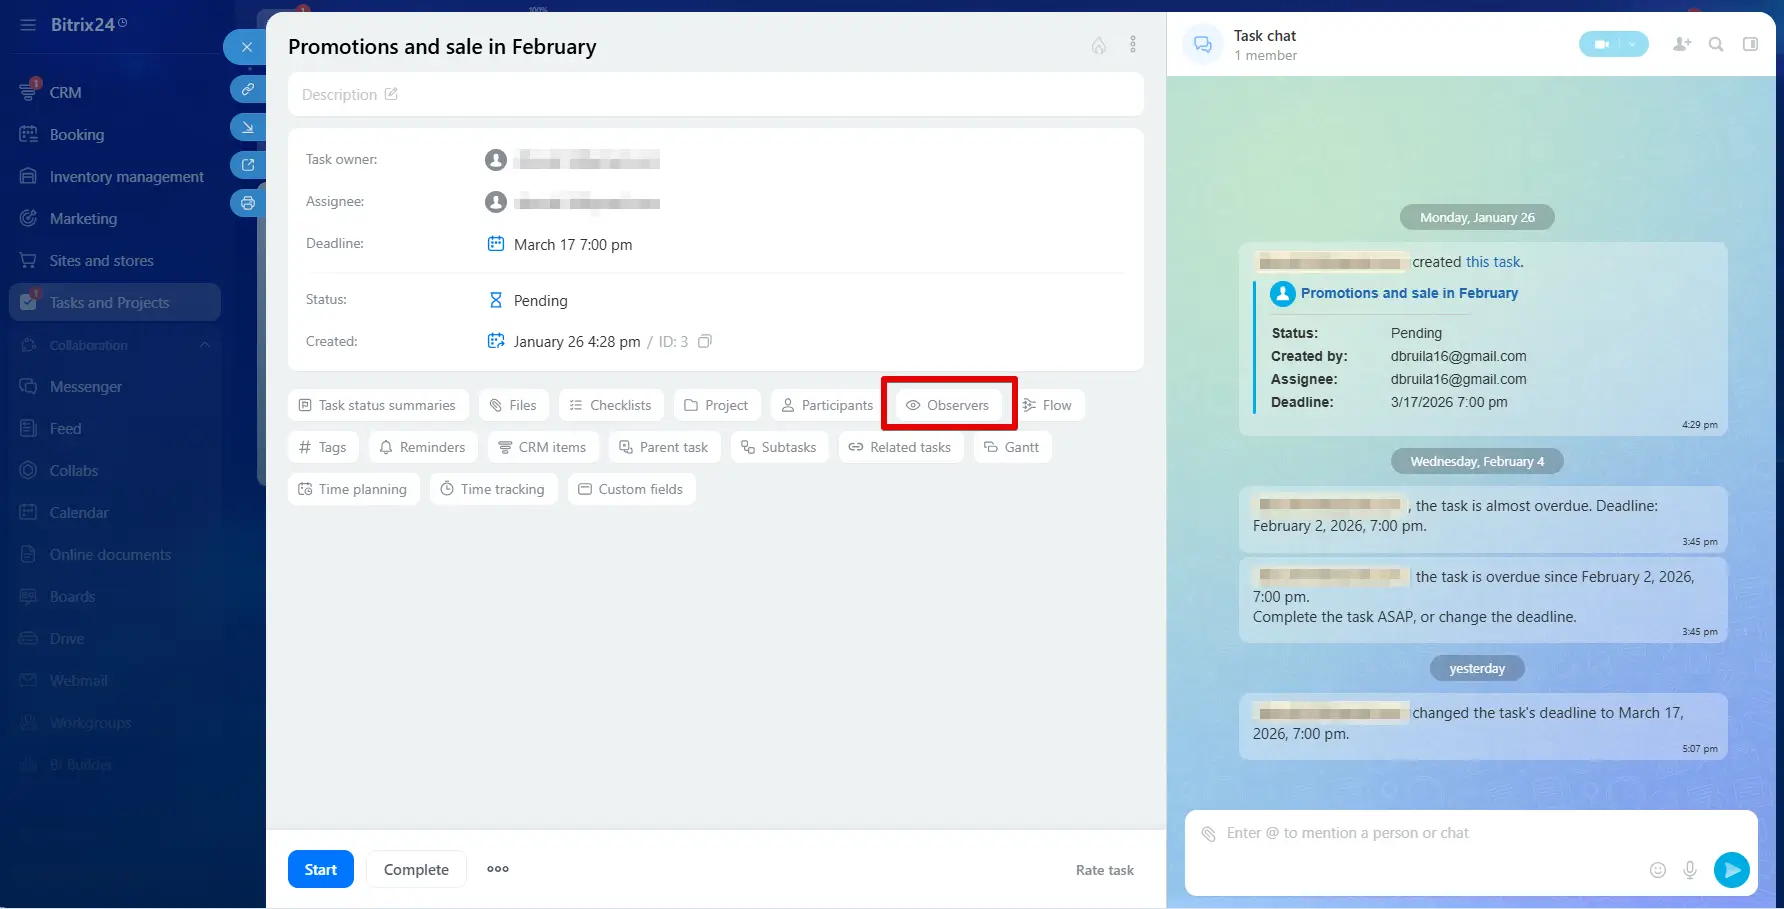This screenshot has width=1784, height=909.
Task: Click the print icon on side strip
Action: point(247,203)
